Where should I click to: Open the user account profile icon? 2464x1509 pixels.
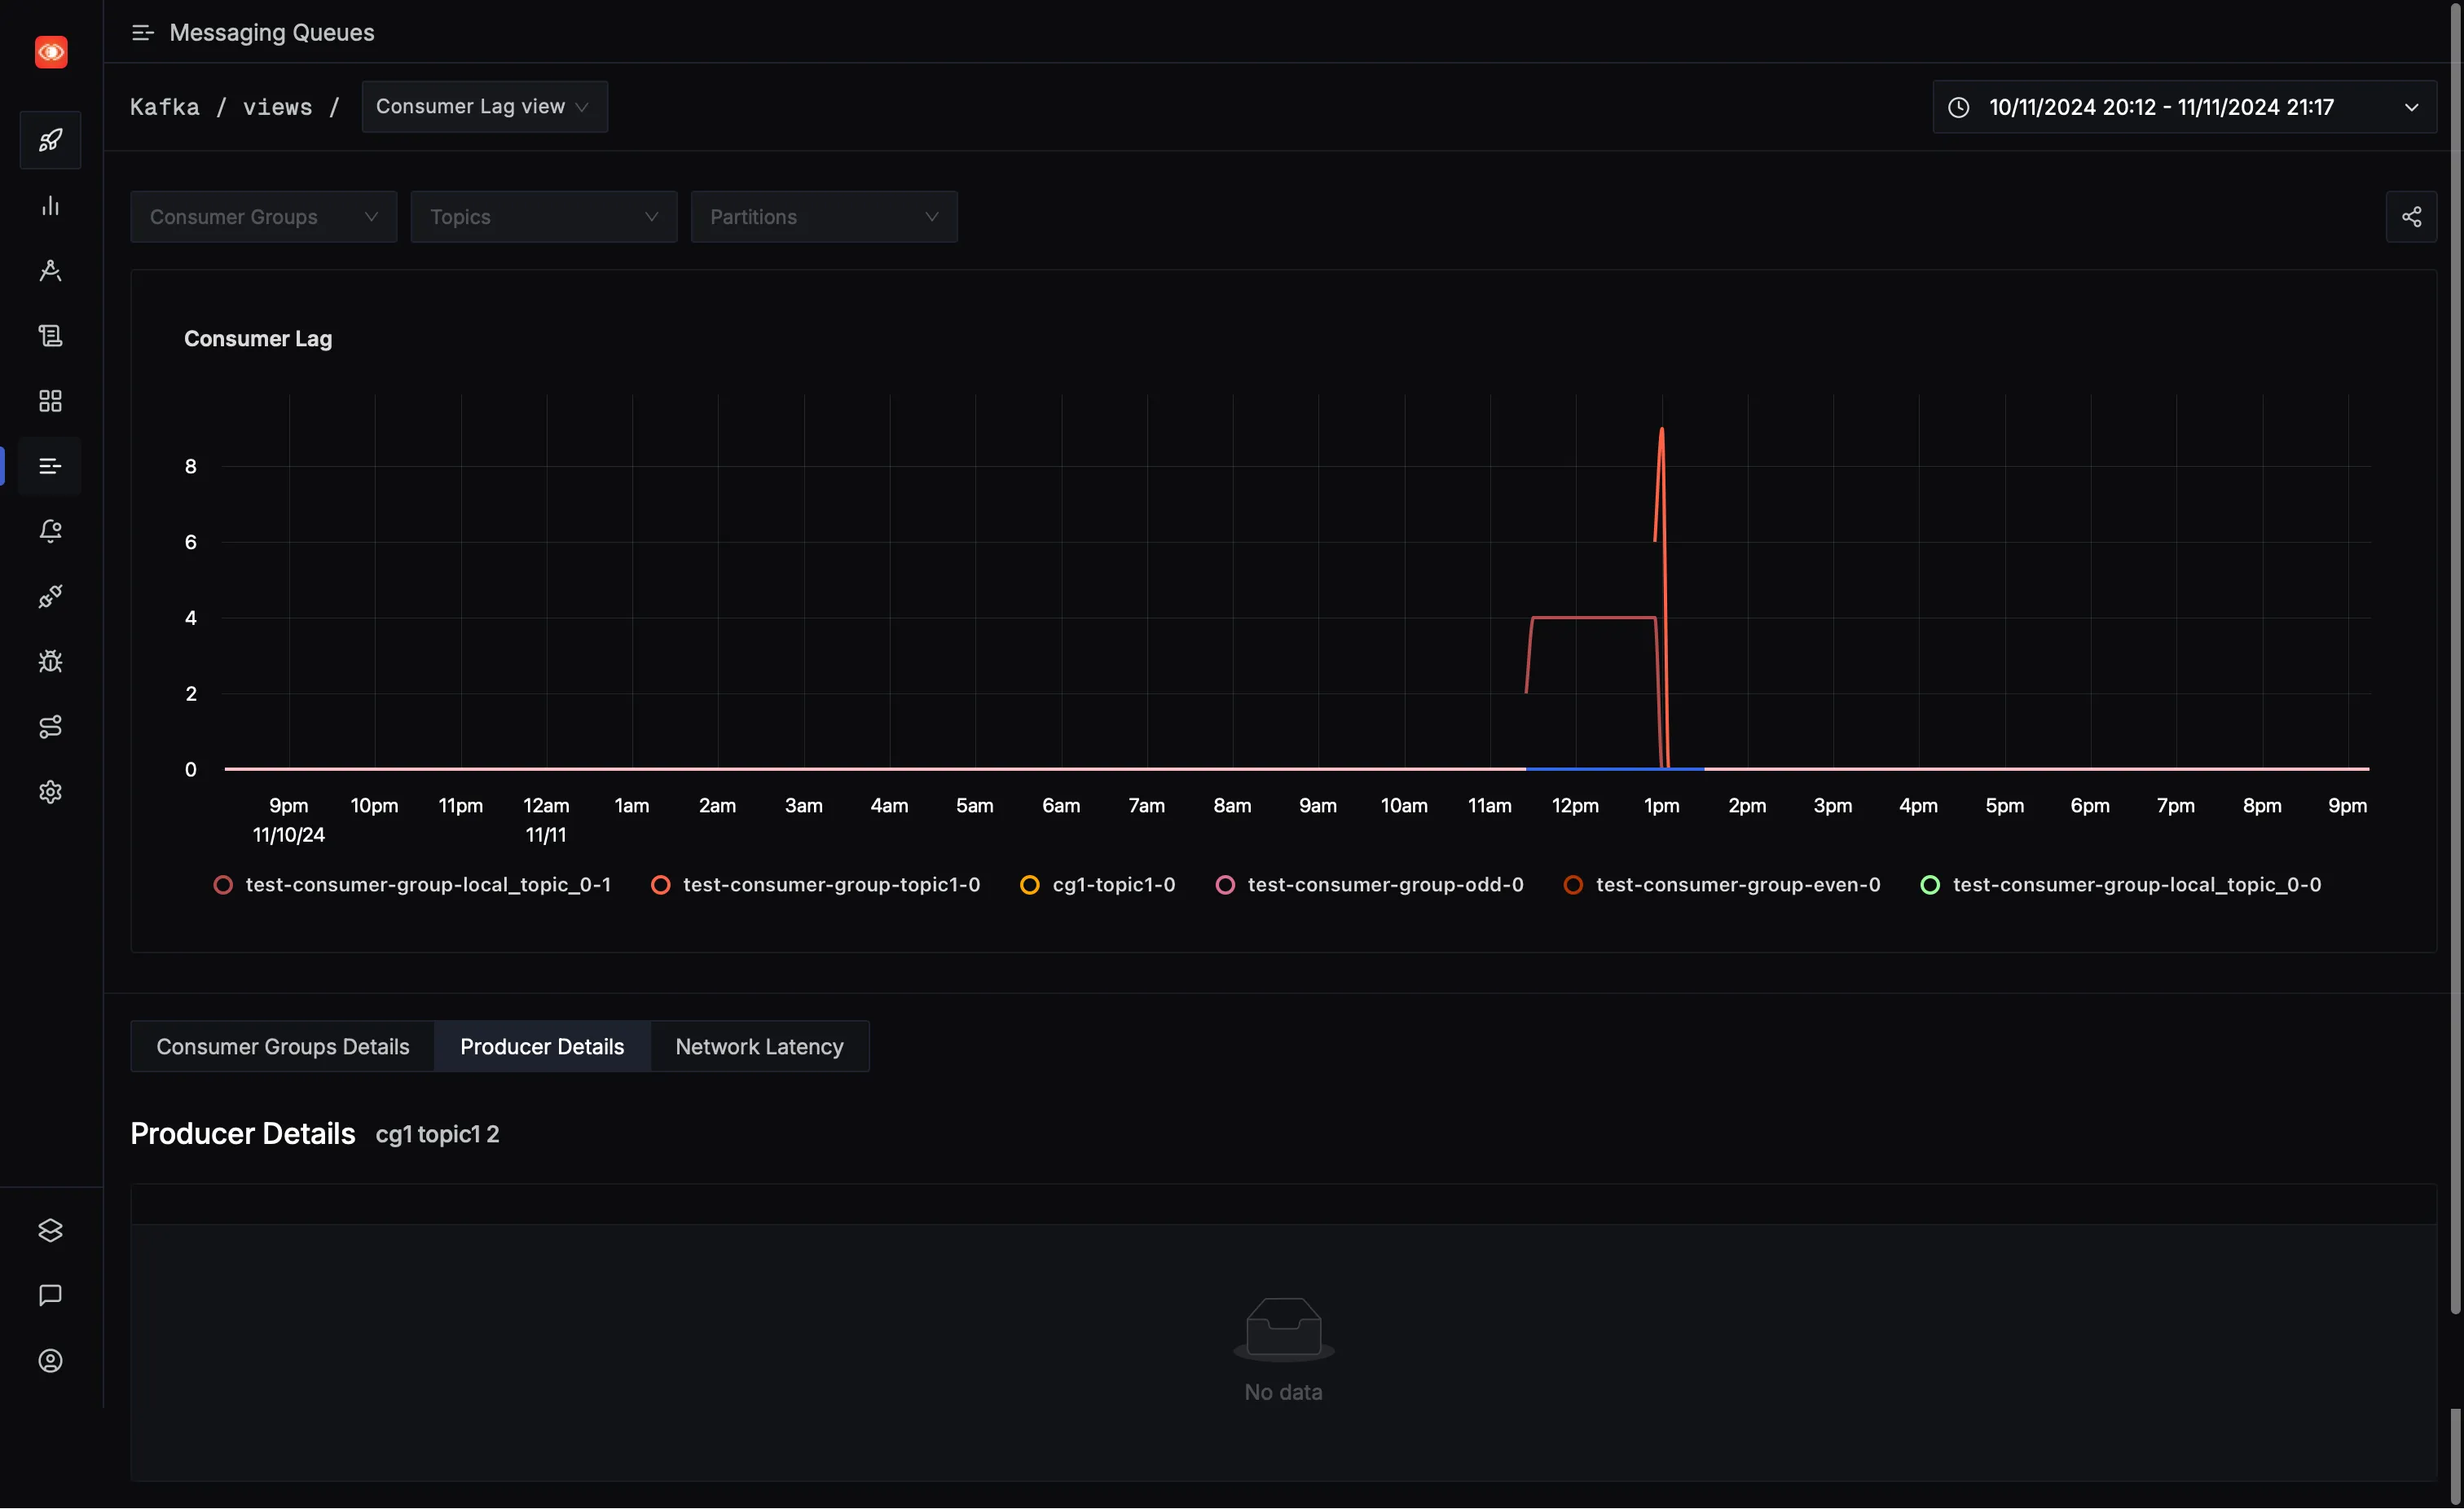pyautogui.click(x=50, y=1361)
